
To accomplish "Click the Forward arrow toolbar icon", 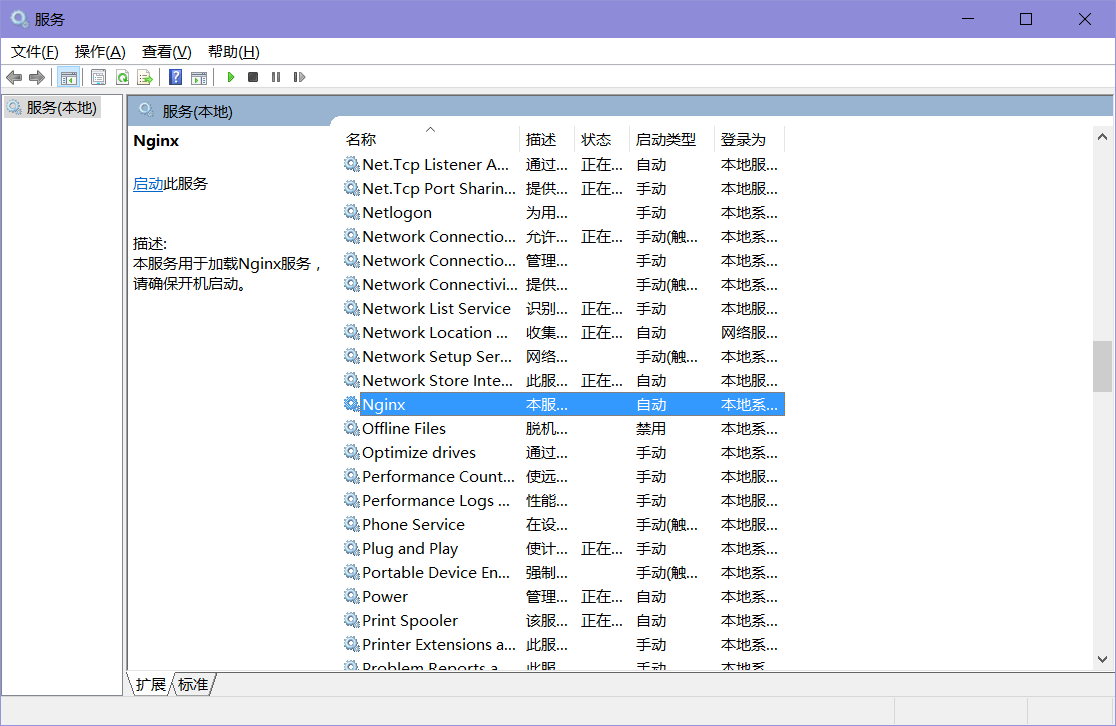I will (37, 77).
